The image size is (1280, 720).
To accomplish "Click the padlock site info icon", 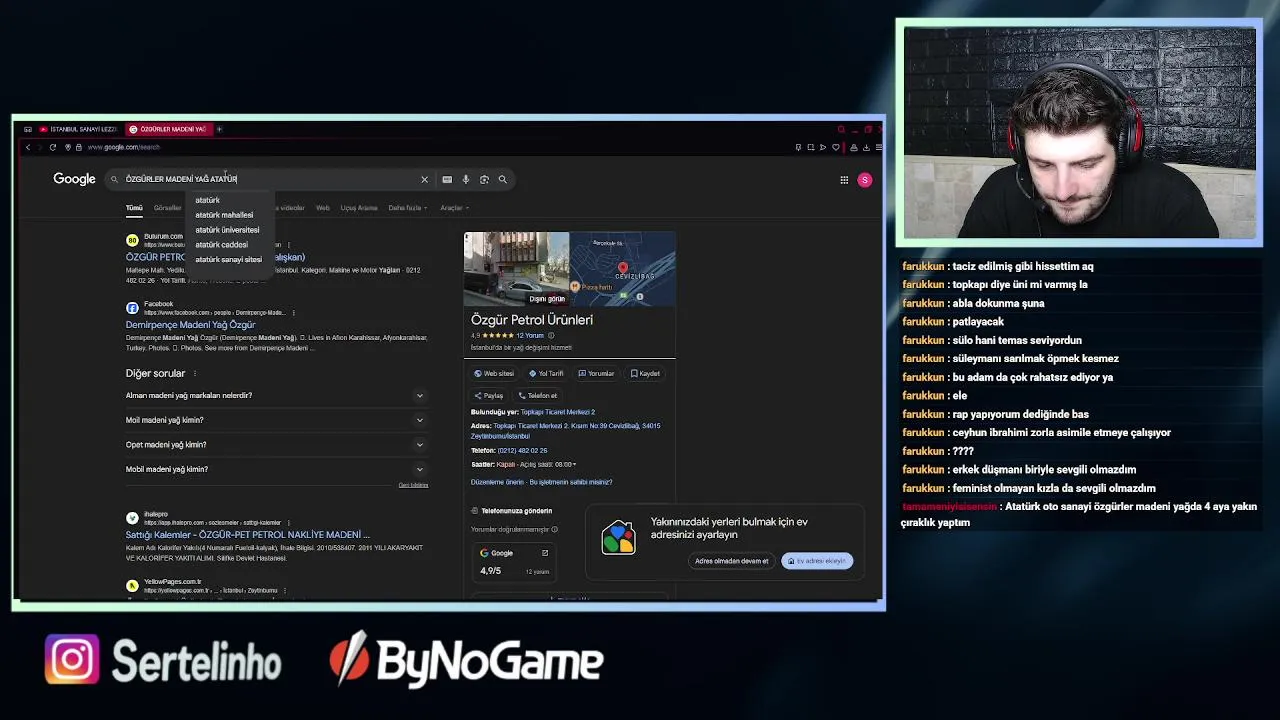I will point(78,147).
